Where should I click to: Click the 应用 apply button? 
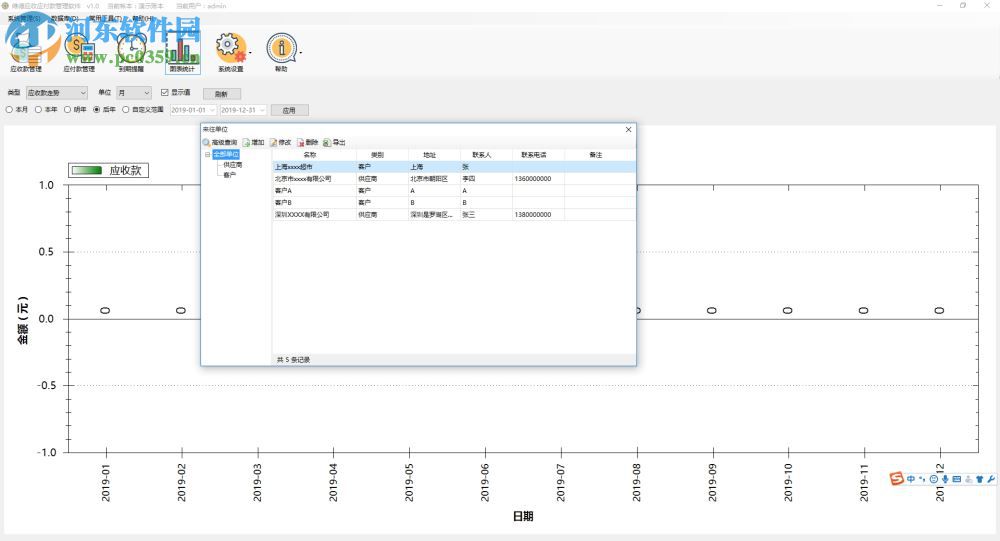coord(289,110)
